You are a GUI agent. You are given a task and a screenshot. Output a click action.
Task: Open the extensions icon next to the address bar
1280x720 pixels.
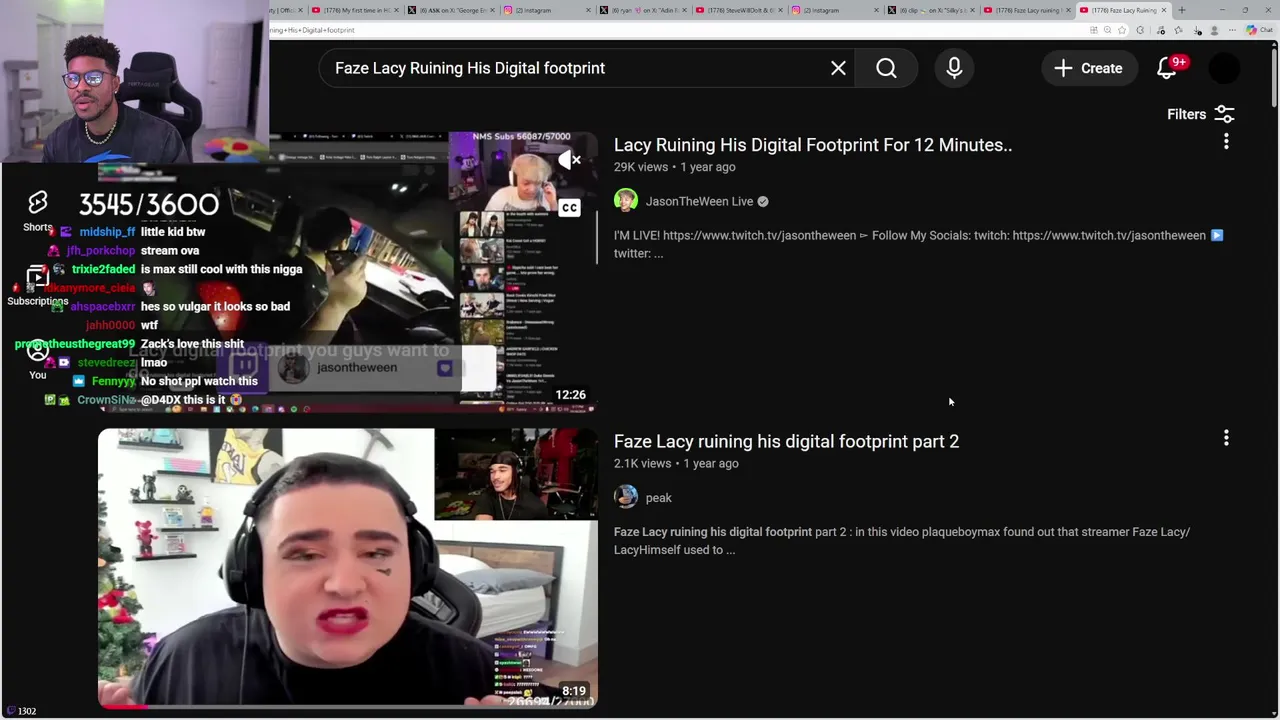(1140, 30)
